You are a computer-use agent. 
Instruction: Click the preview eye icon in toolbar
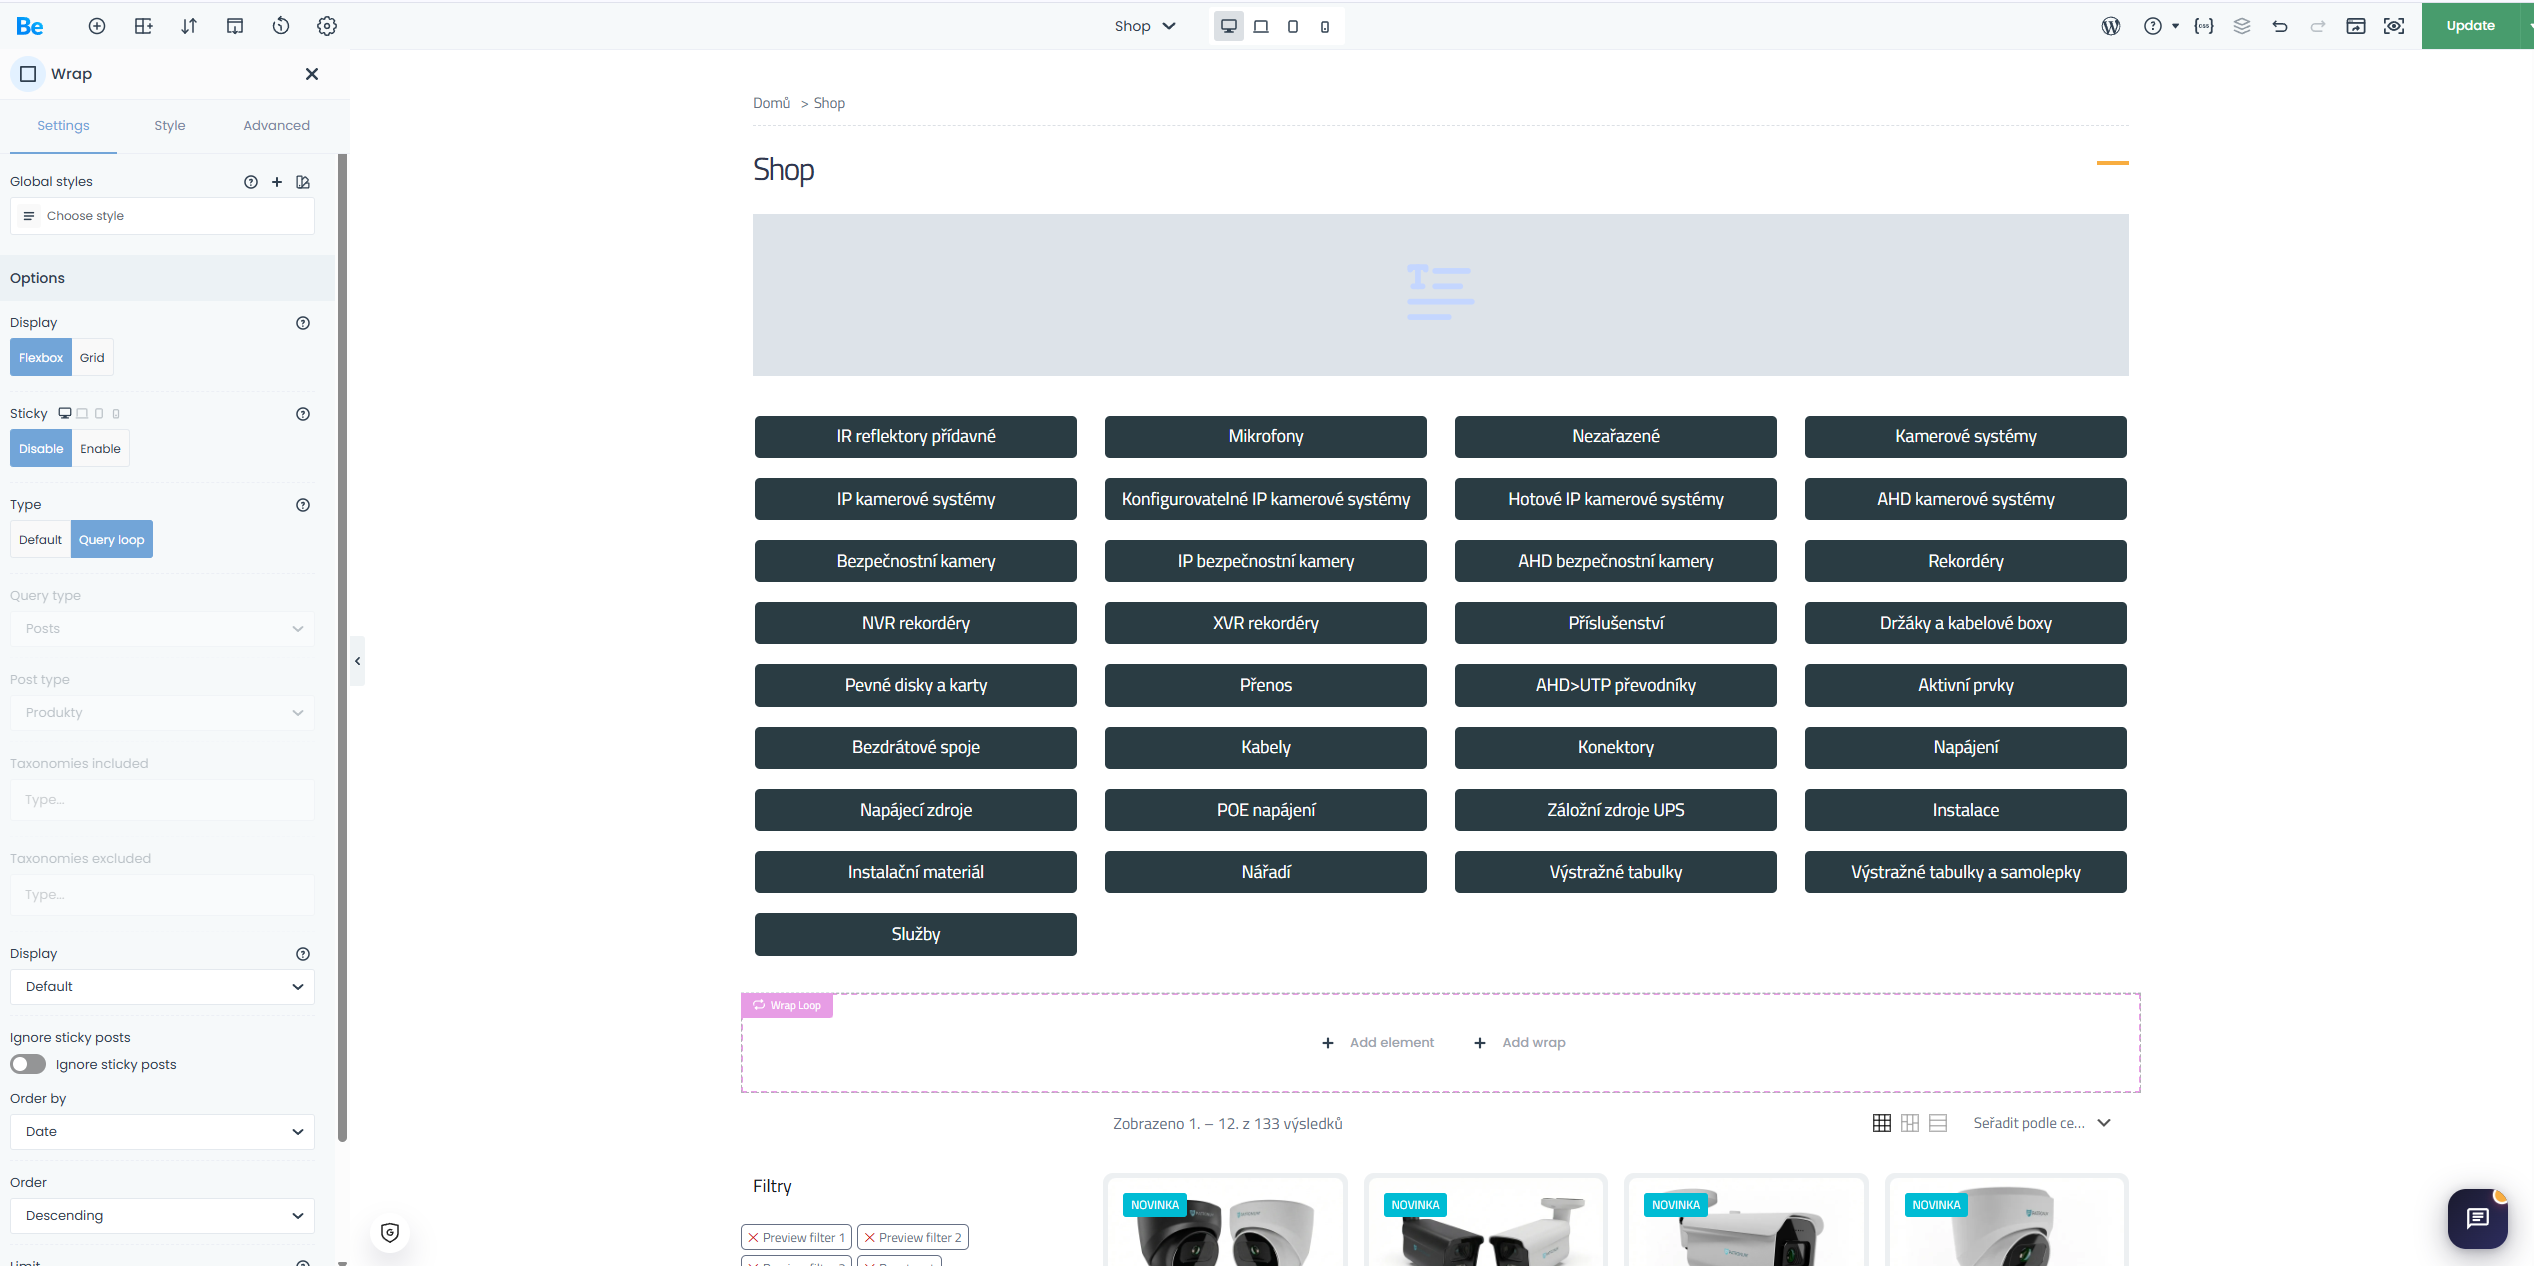click(2394, 26)
